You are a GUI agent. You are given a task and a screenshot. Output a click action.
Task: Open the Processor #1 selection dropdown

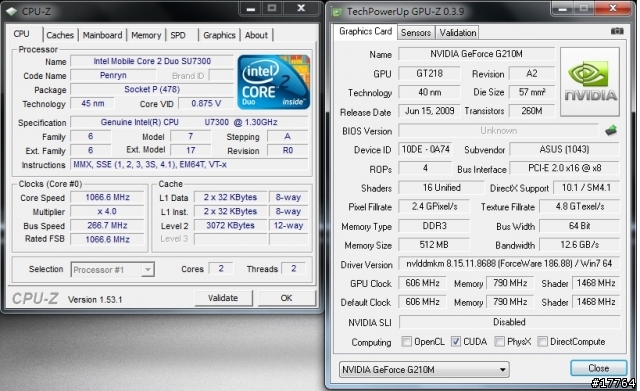coord(113,269)
